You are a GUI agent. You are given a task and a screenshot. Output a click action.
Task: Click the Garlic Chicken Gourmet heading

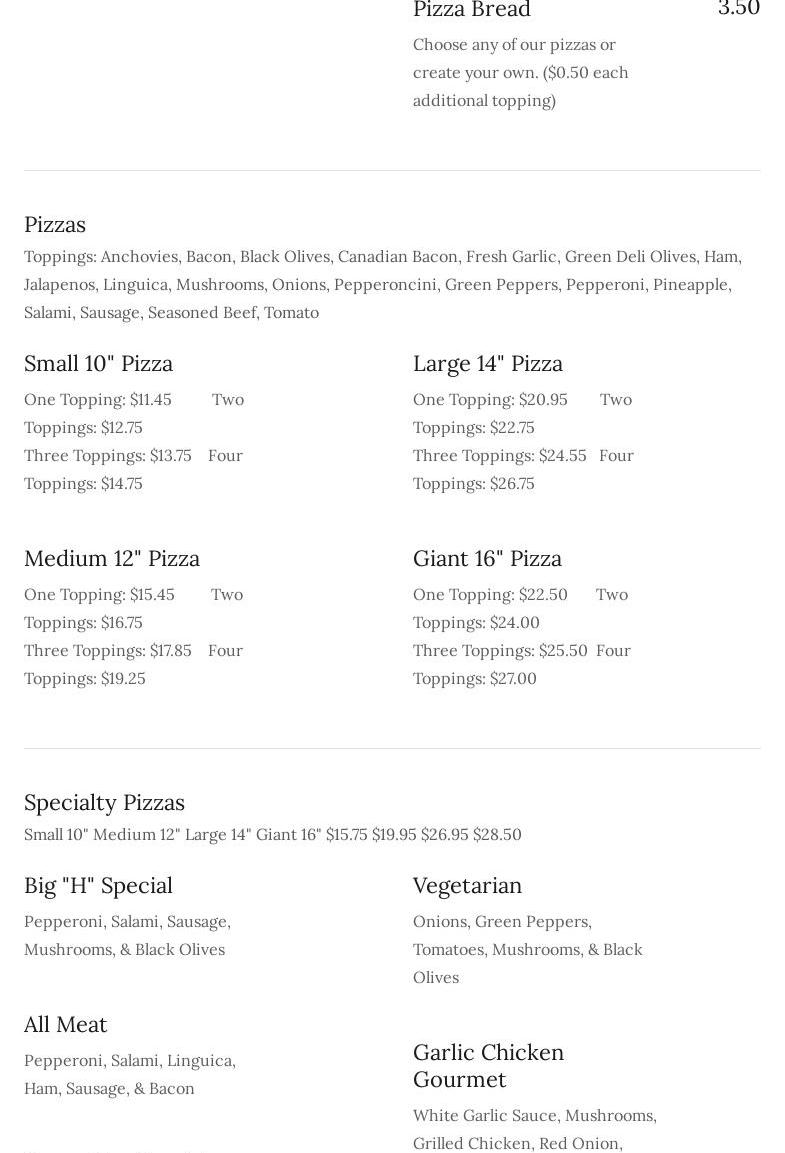pyautogui.click(x=488, y=1065)
